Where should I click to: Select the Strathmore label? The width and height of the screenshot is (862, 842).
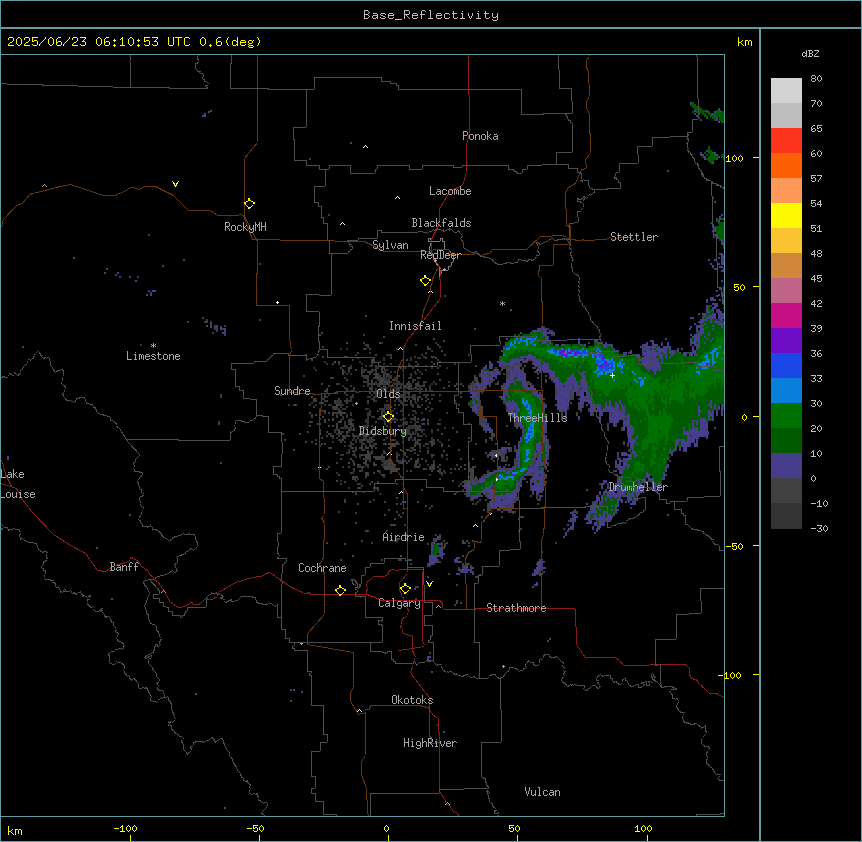(516, 608)
